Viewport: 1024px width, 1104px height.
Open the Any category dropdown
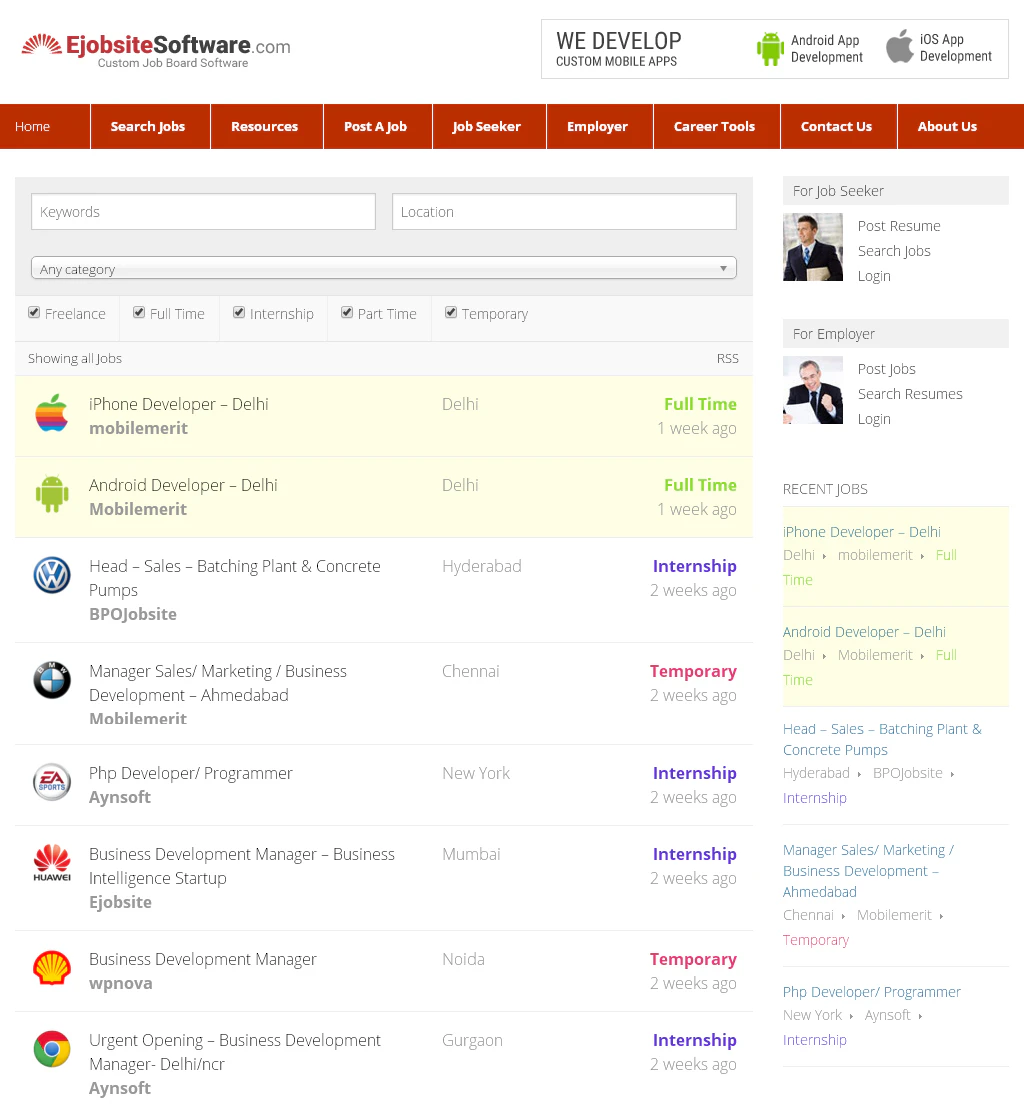point(384,268)
